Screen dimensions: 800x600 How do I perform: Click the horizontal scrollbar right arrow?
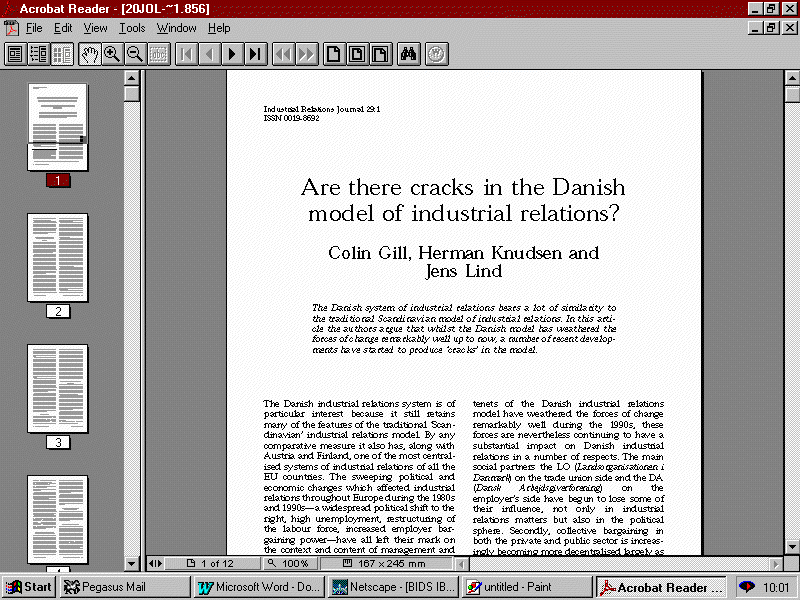pos(777,564)
